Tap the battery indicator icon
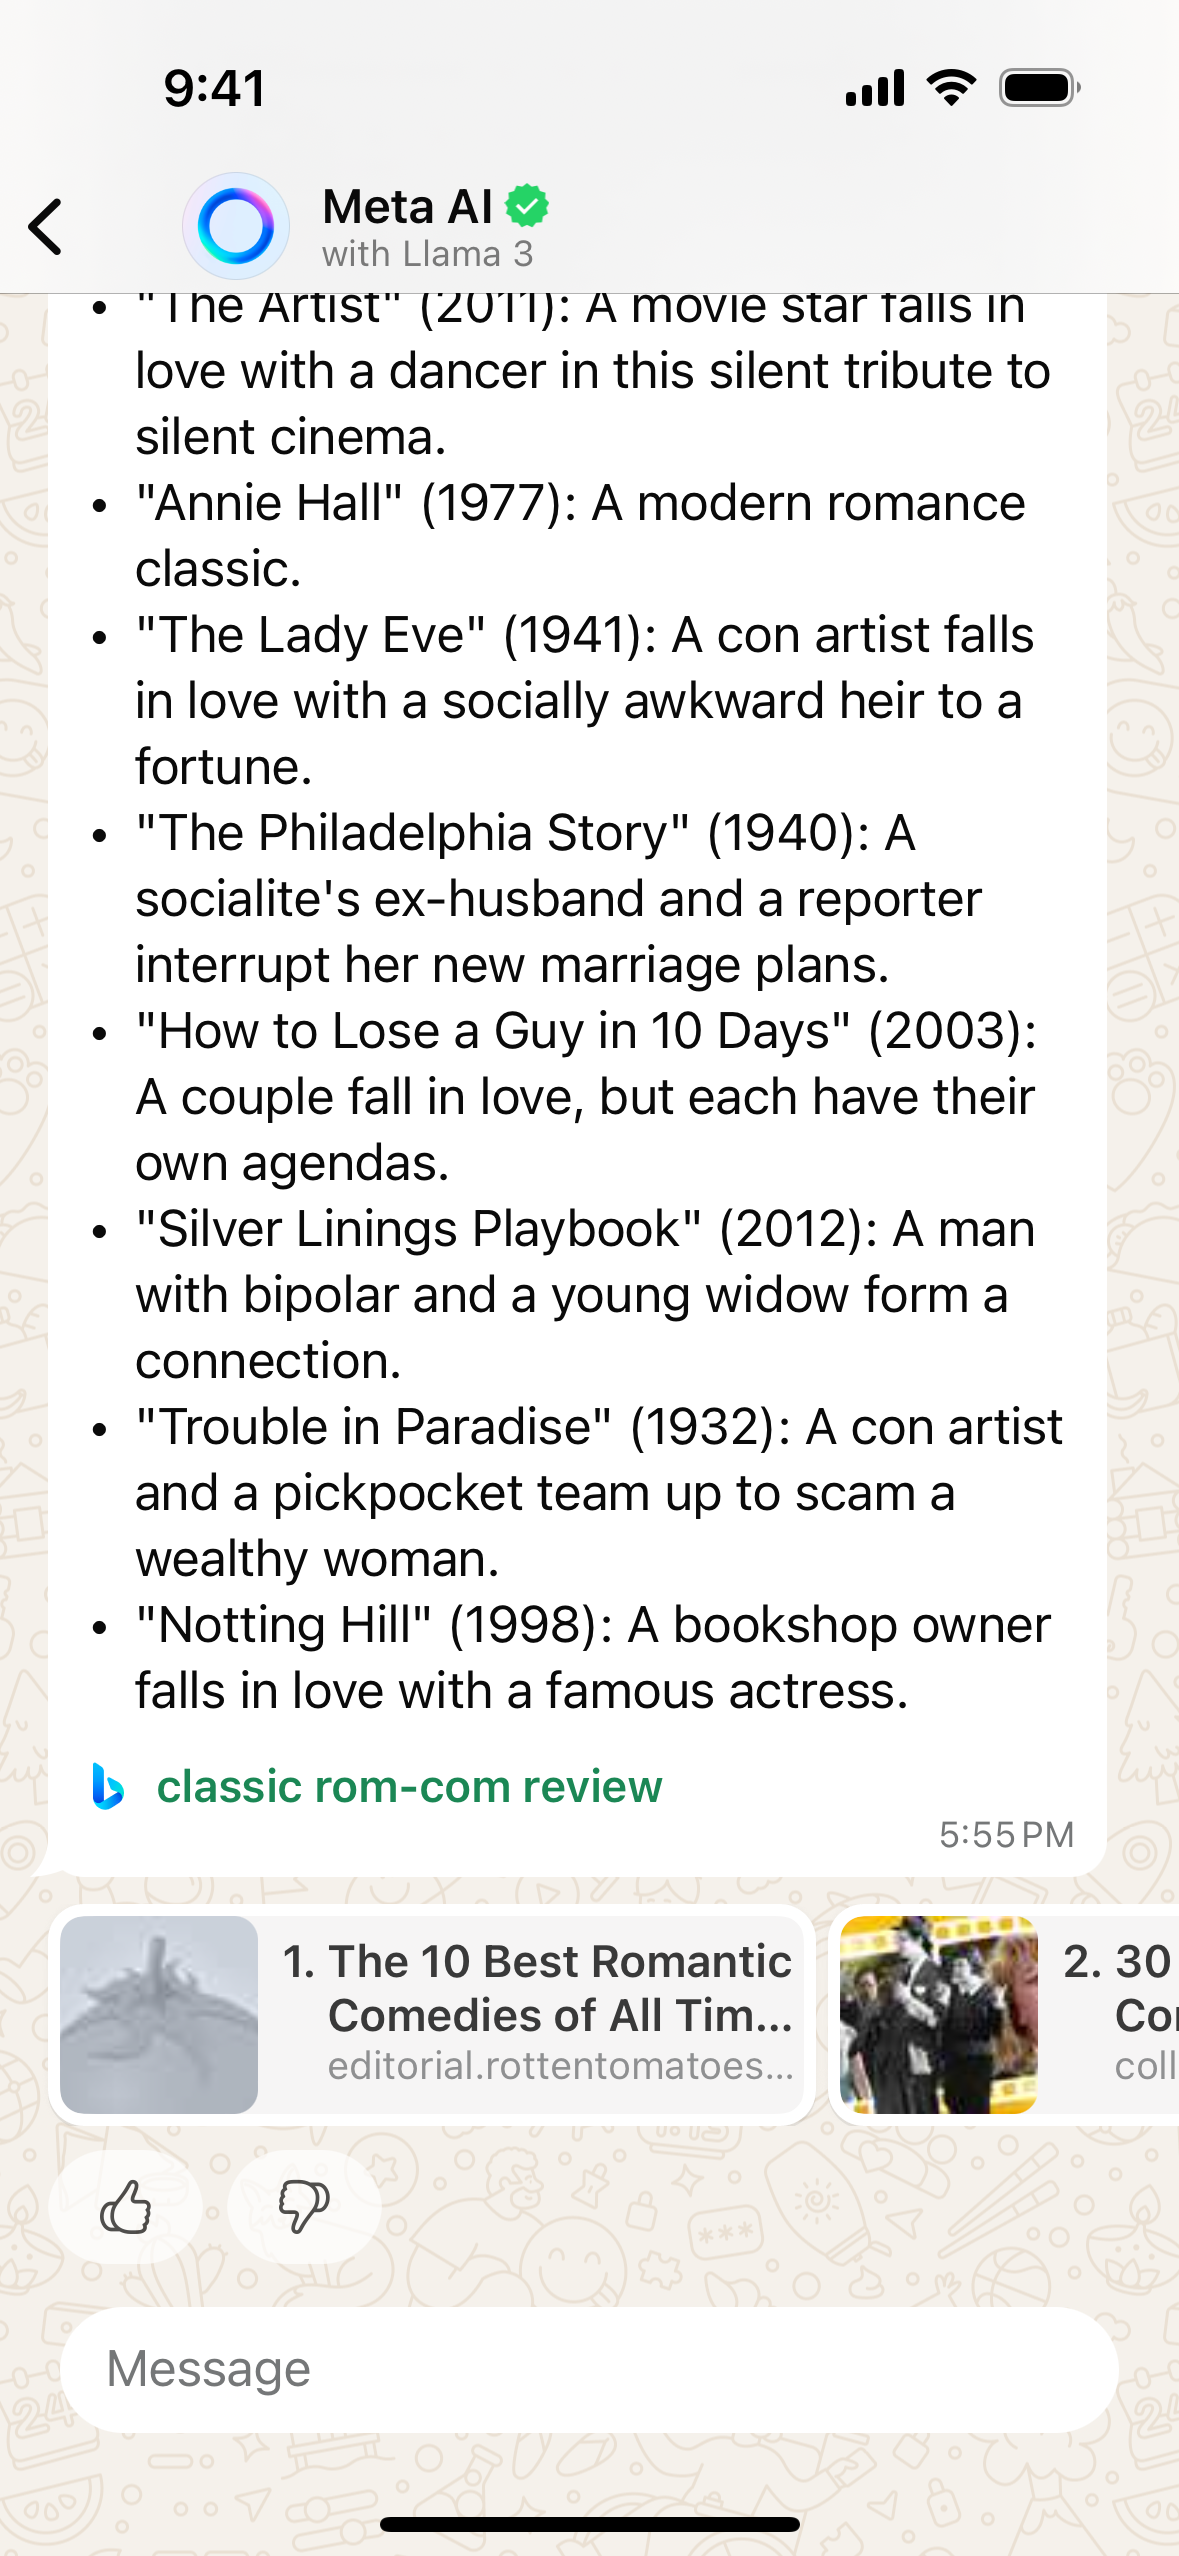The width and height of the screenshot is (1179, 2556). tap(1040, 88)
